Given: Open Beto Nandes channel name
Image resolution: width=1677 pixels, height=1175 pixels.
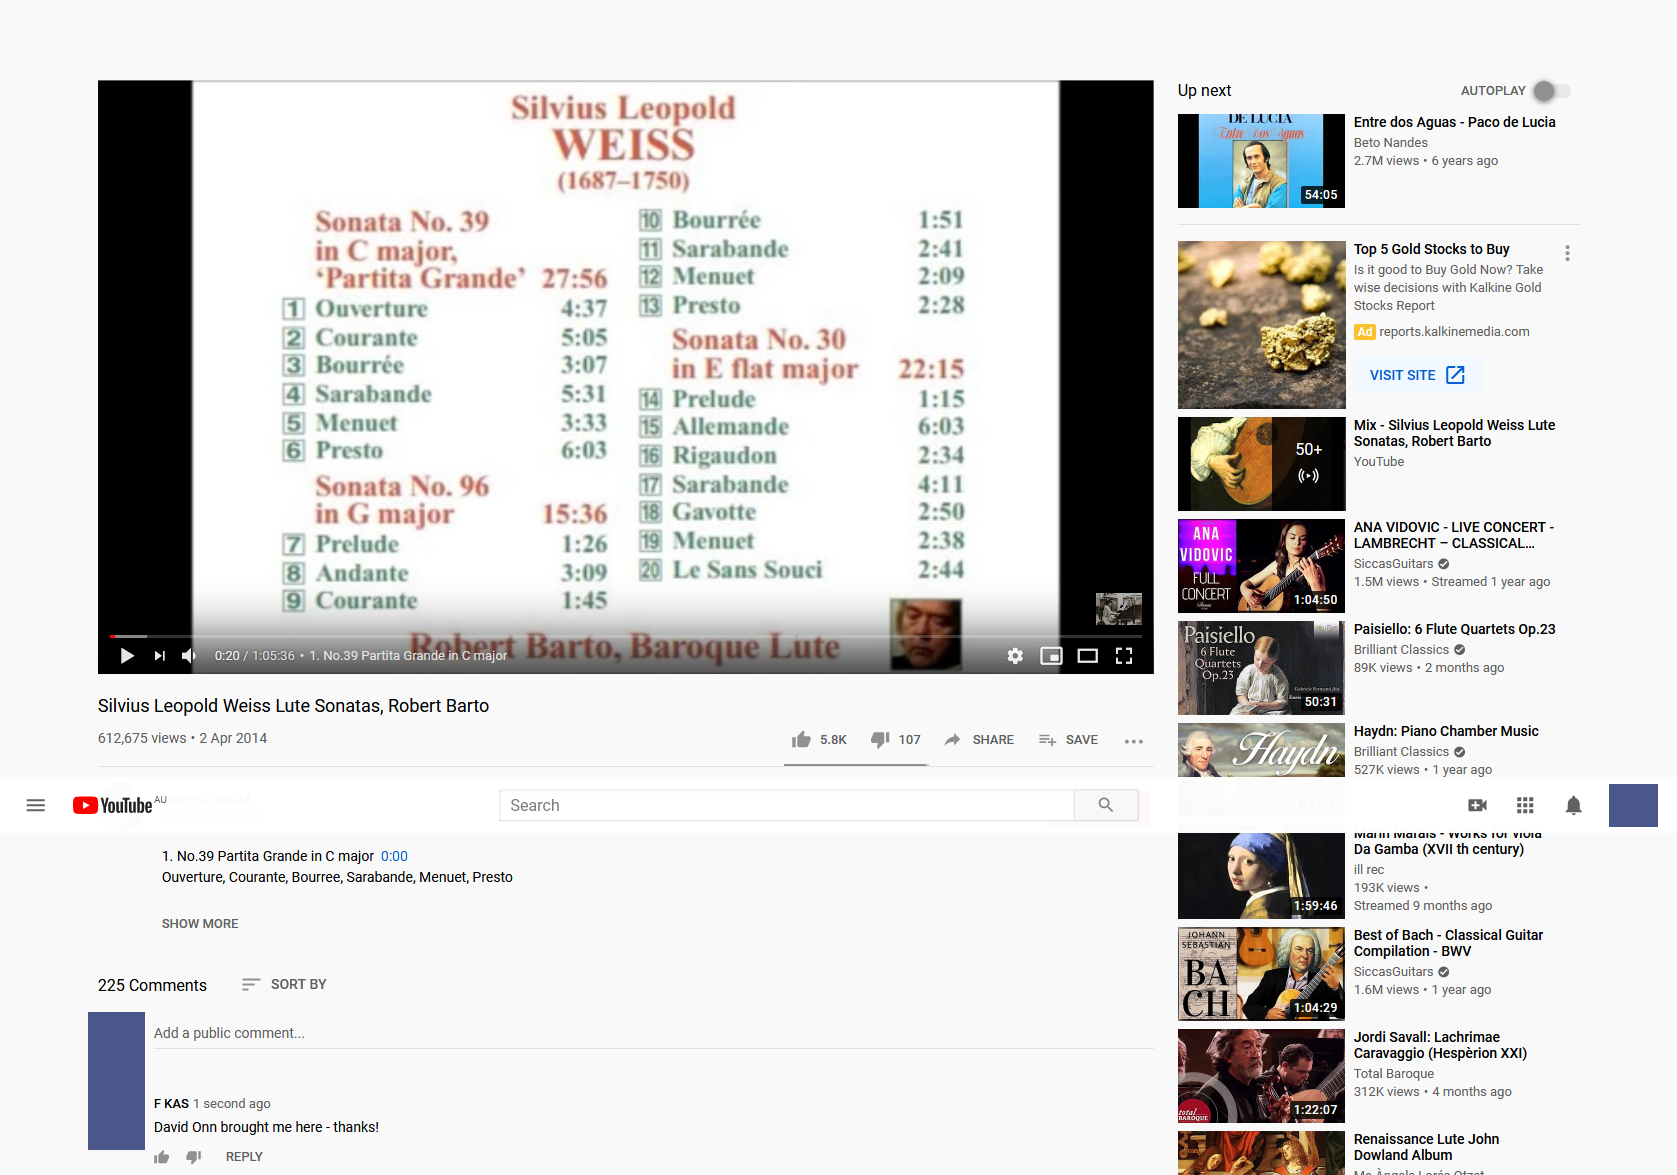Looking at the screenshot, I should 1390,143.
